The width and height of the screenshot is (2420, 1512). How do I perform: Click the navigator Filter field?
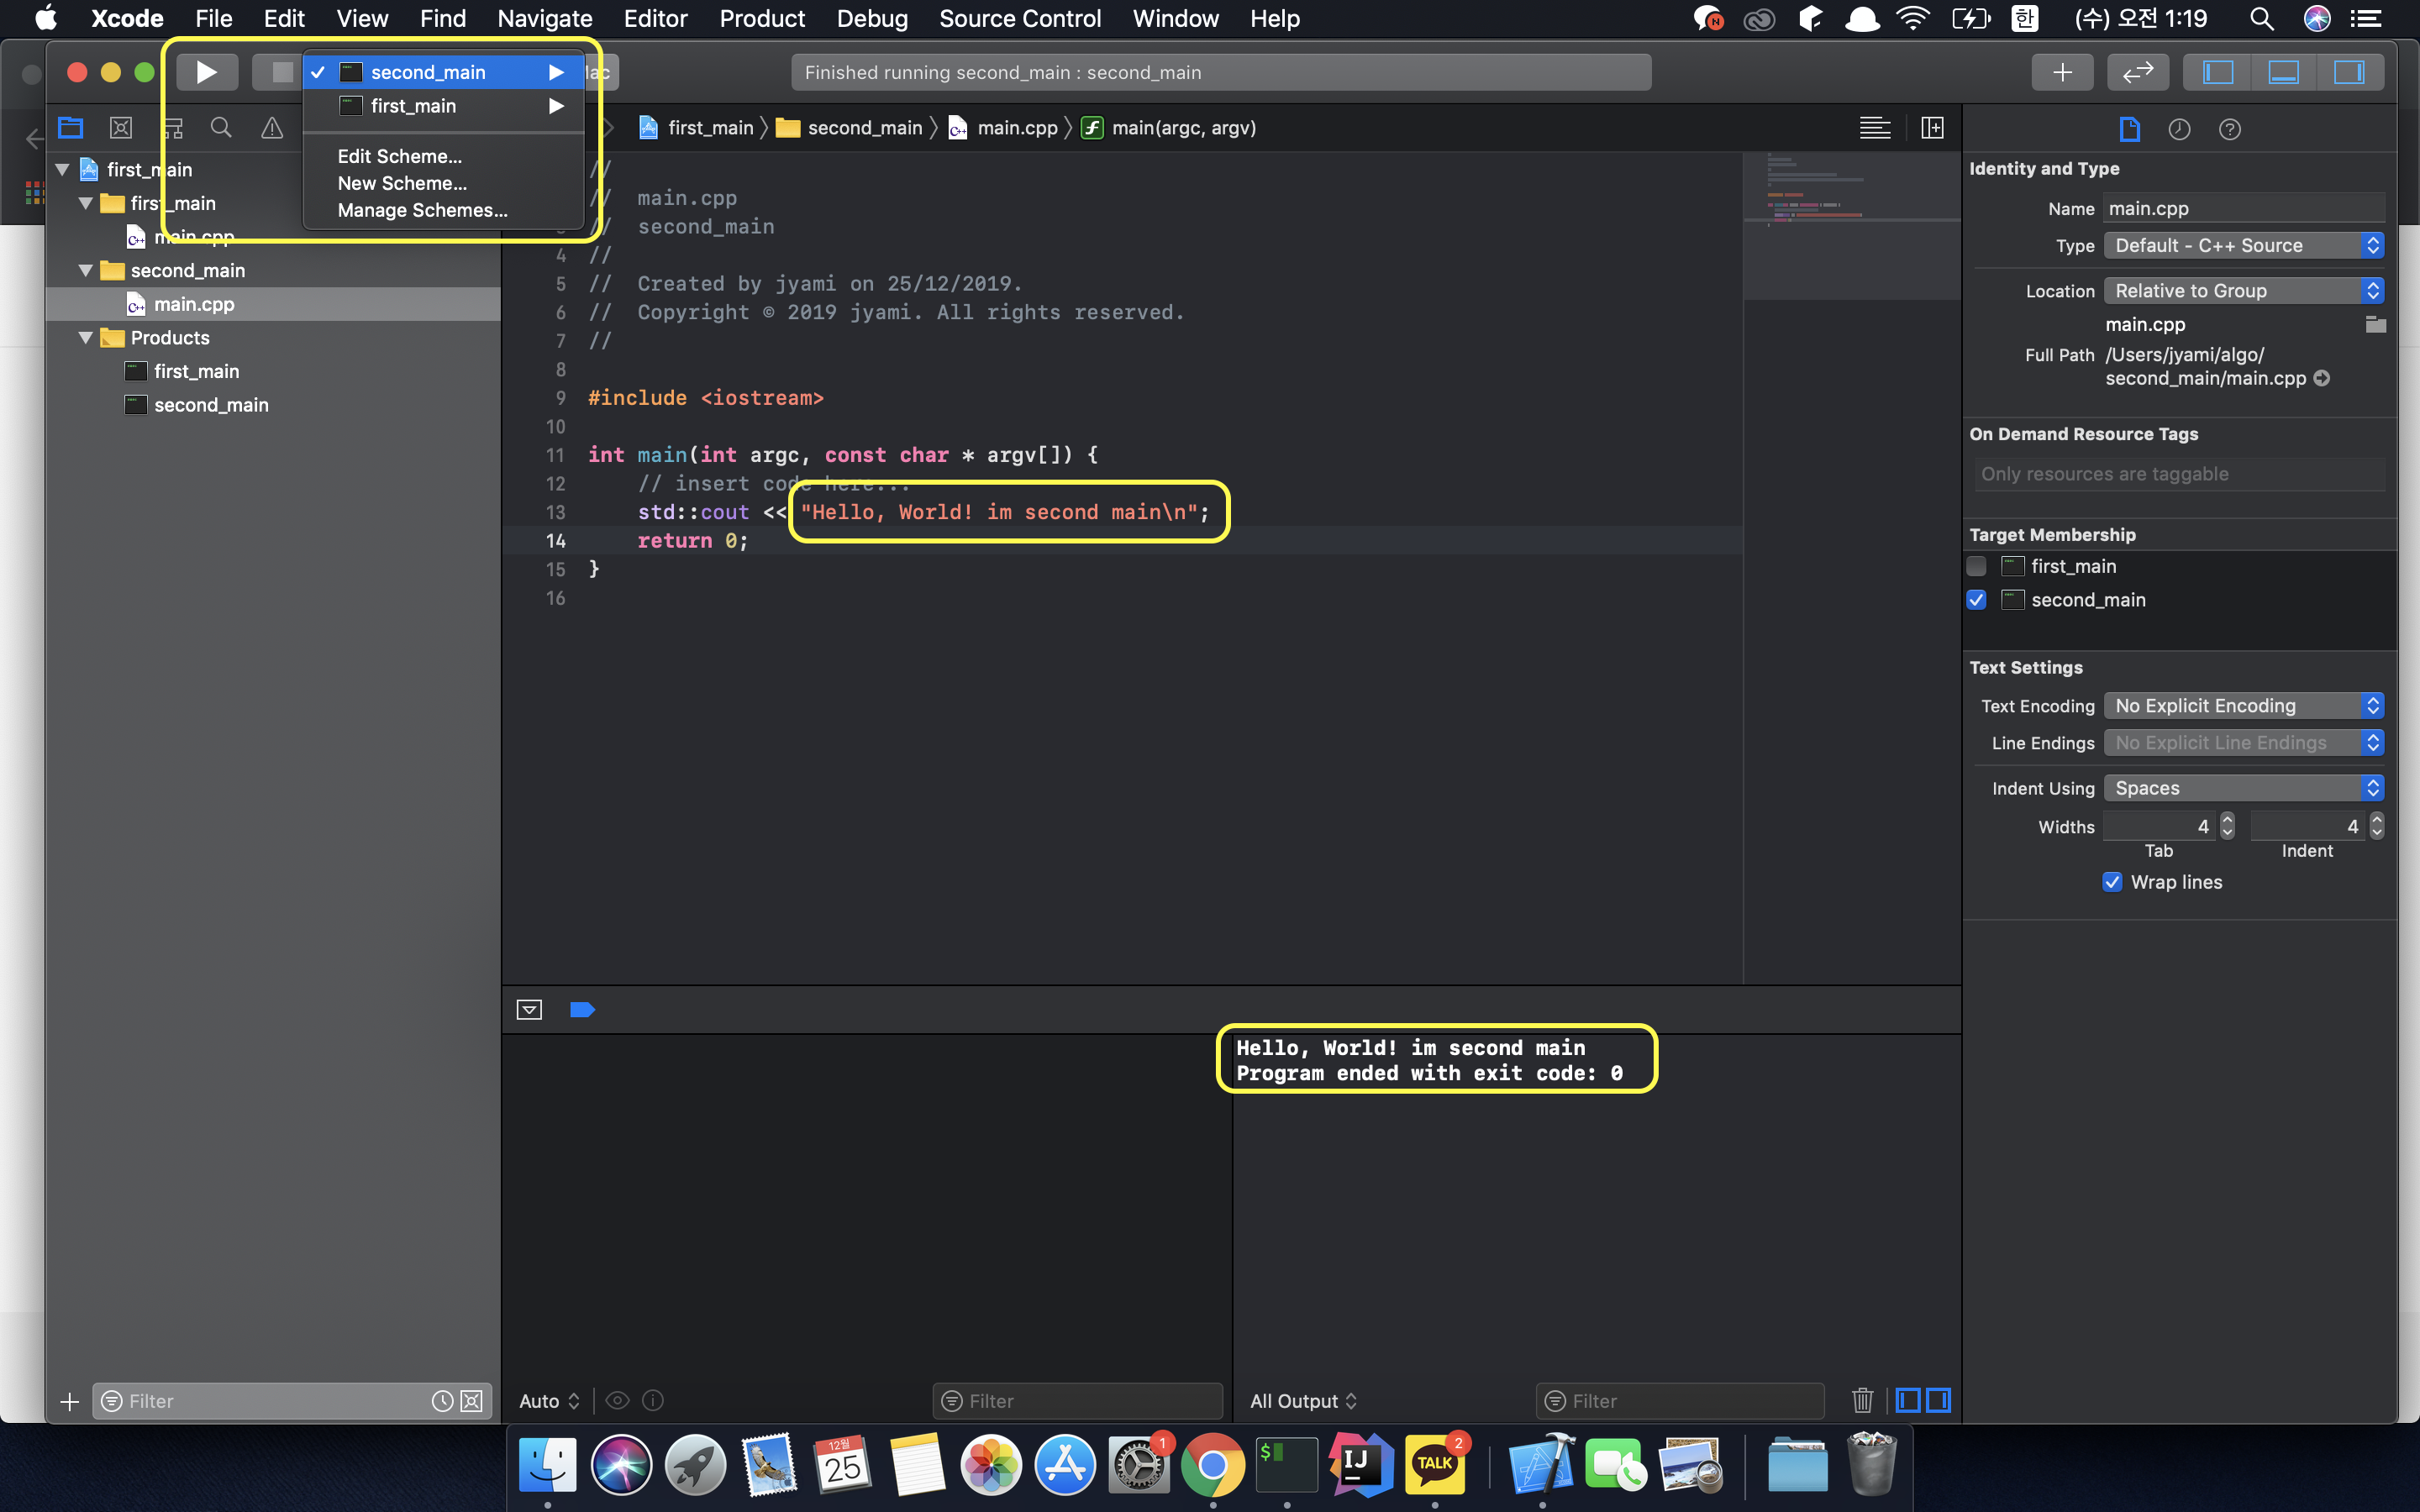point(270,1401)
